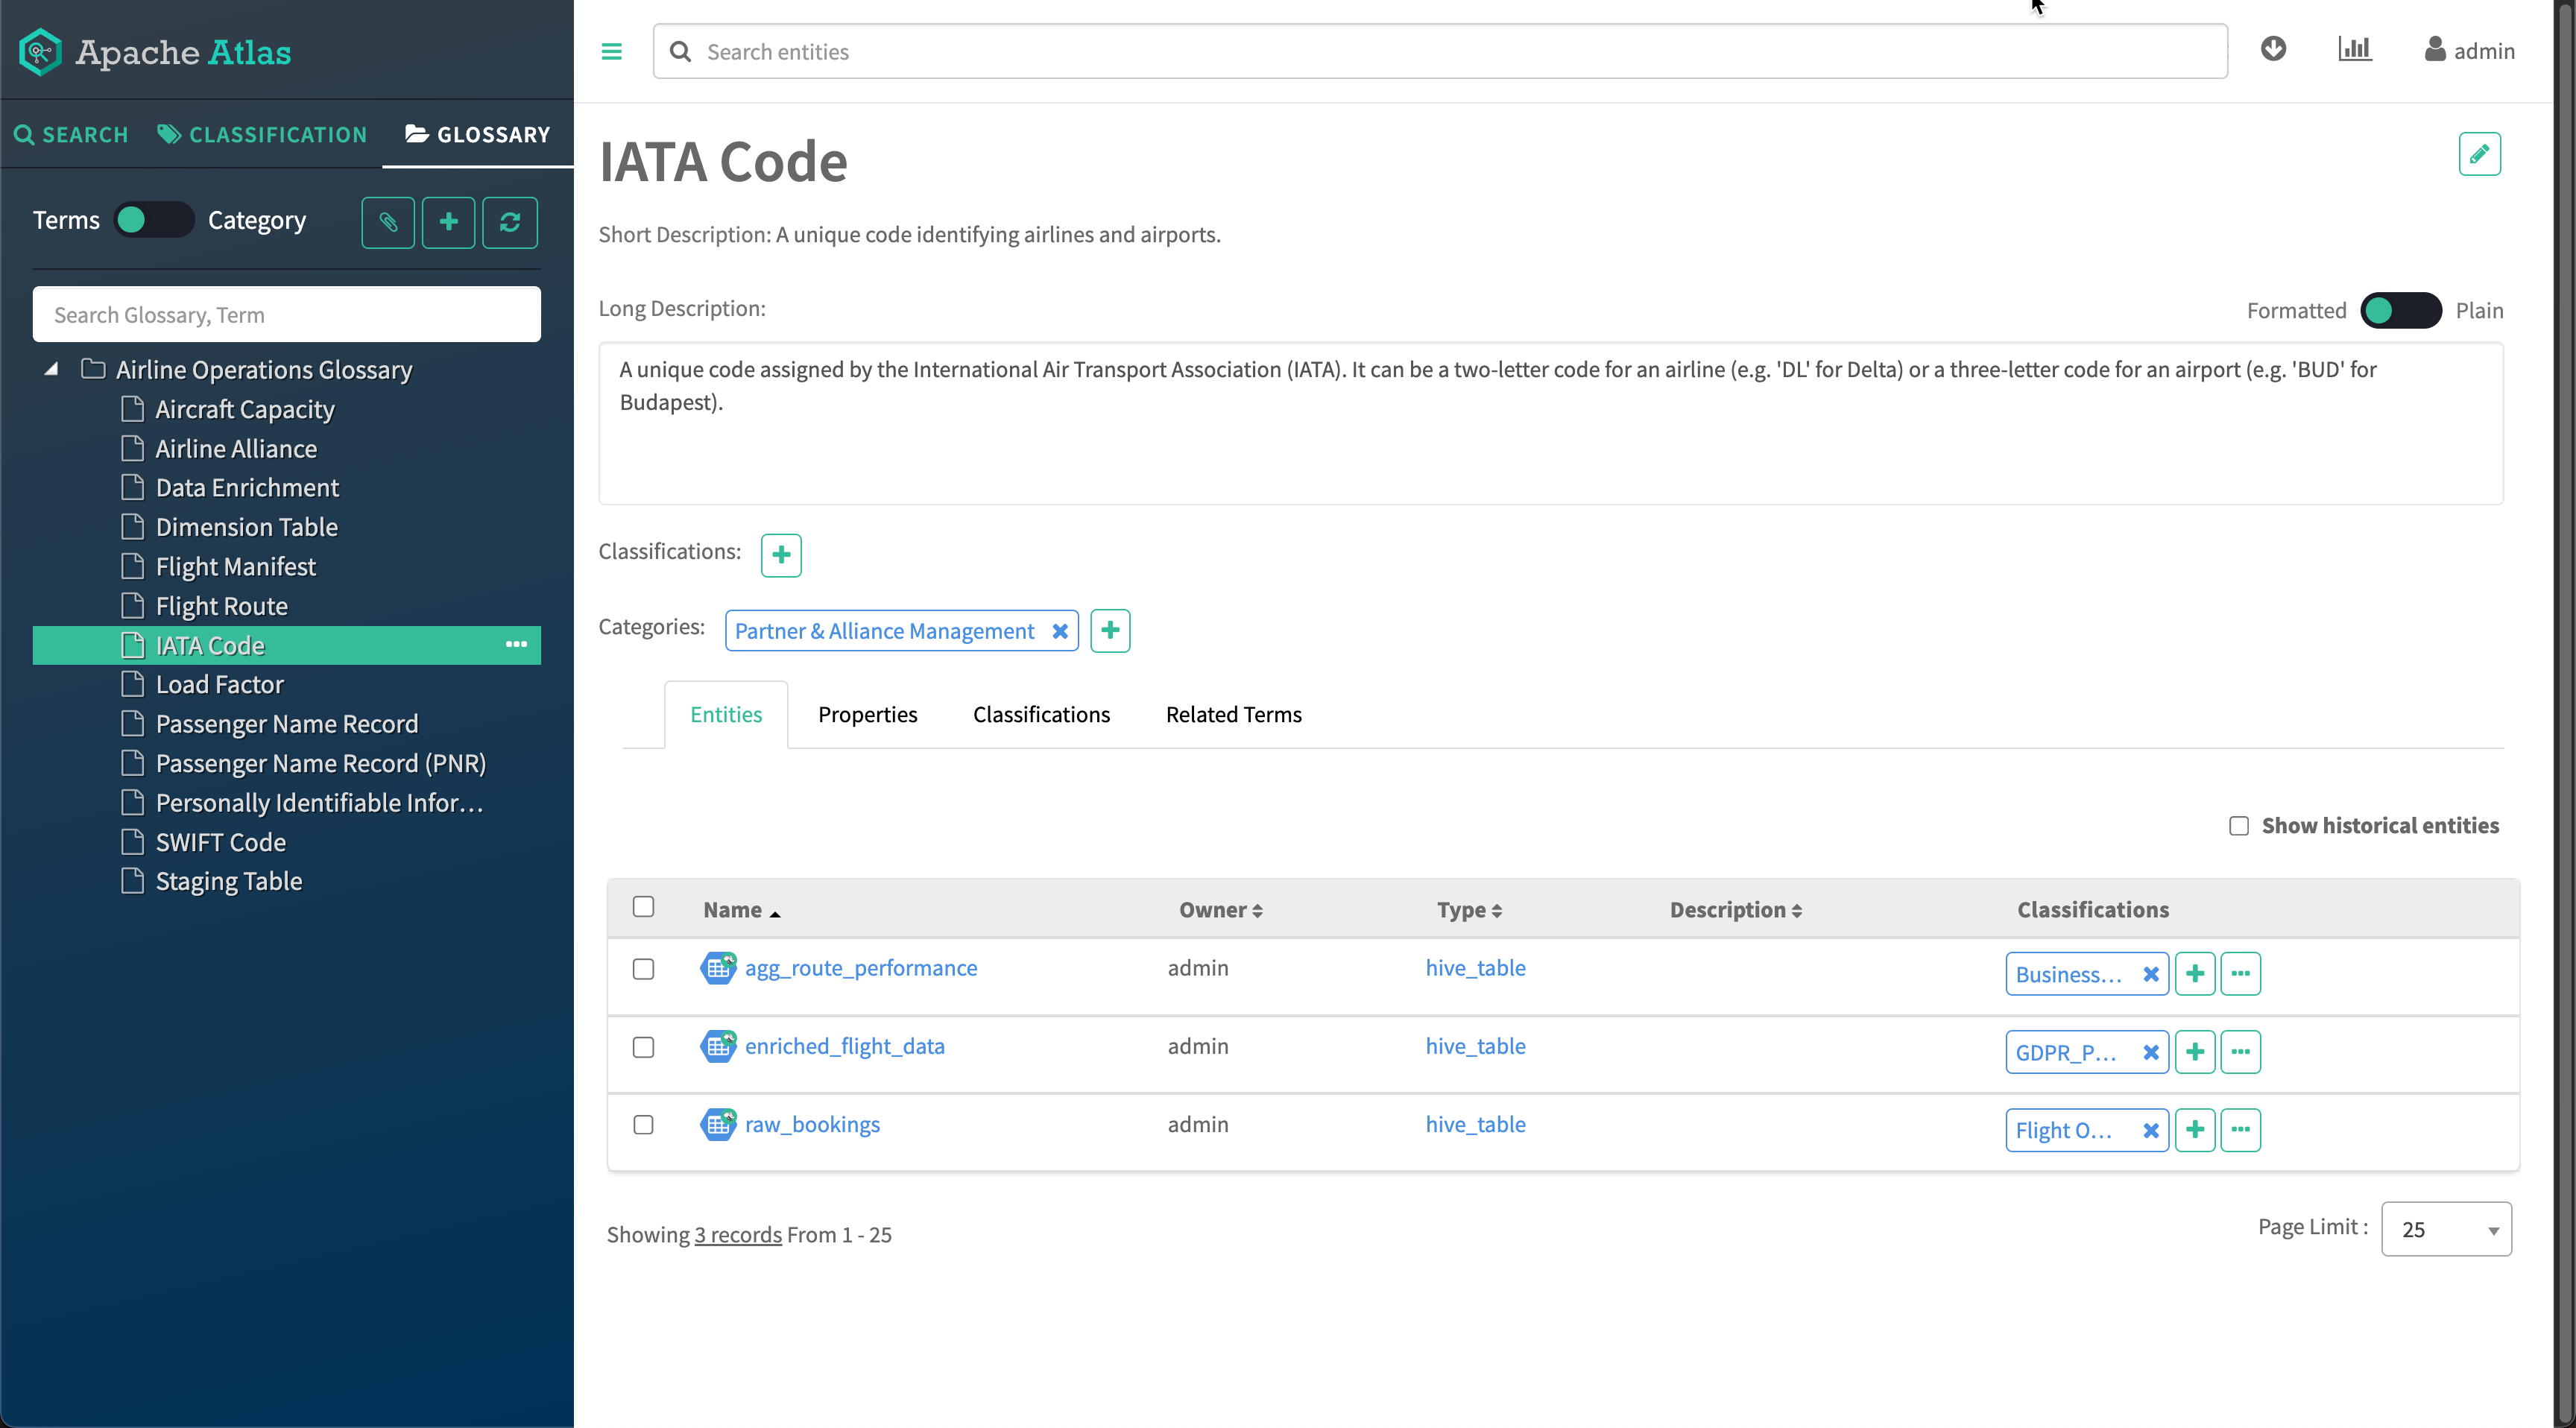Click the plus icon to create glossary term
Viewport: 2576px width, 1428px height.
(448, 222)
